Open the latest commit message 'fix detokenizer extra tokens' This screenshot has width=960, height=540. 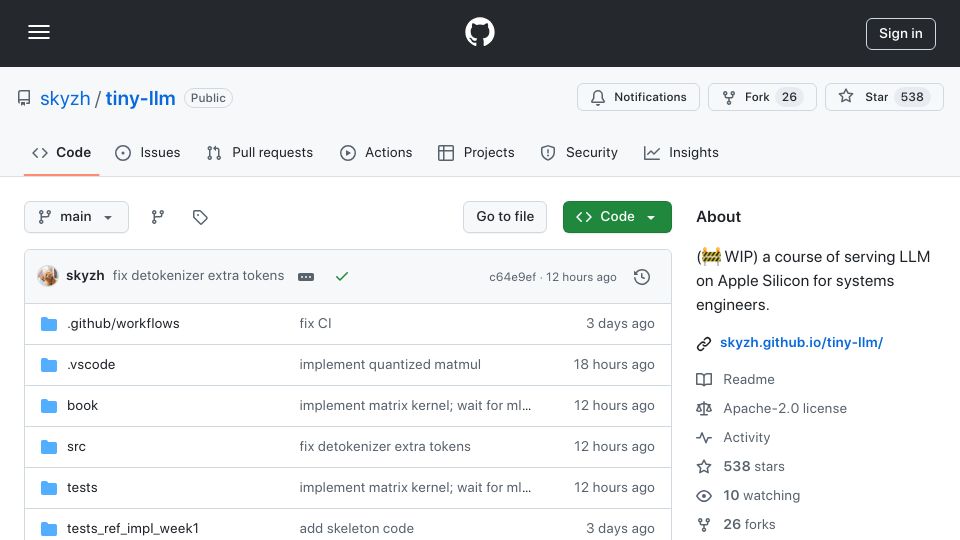pos(198,276)
